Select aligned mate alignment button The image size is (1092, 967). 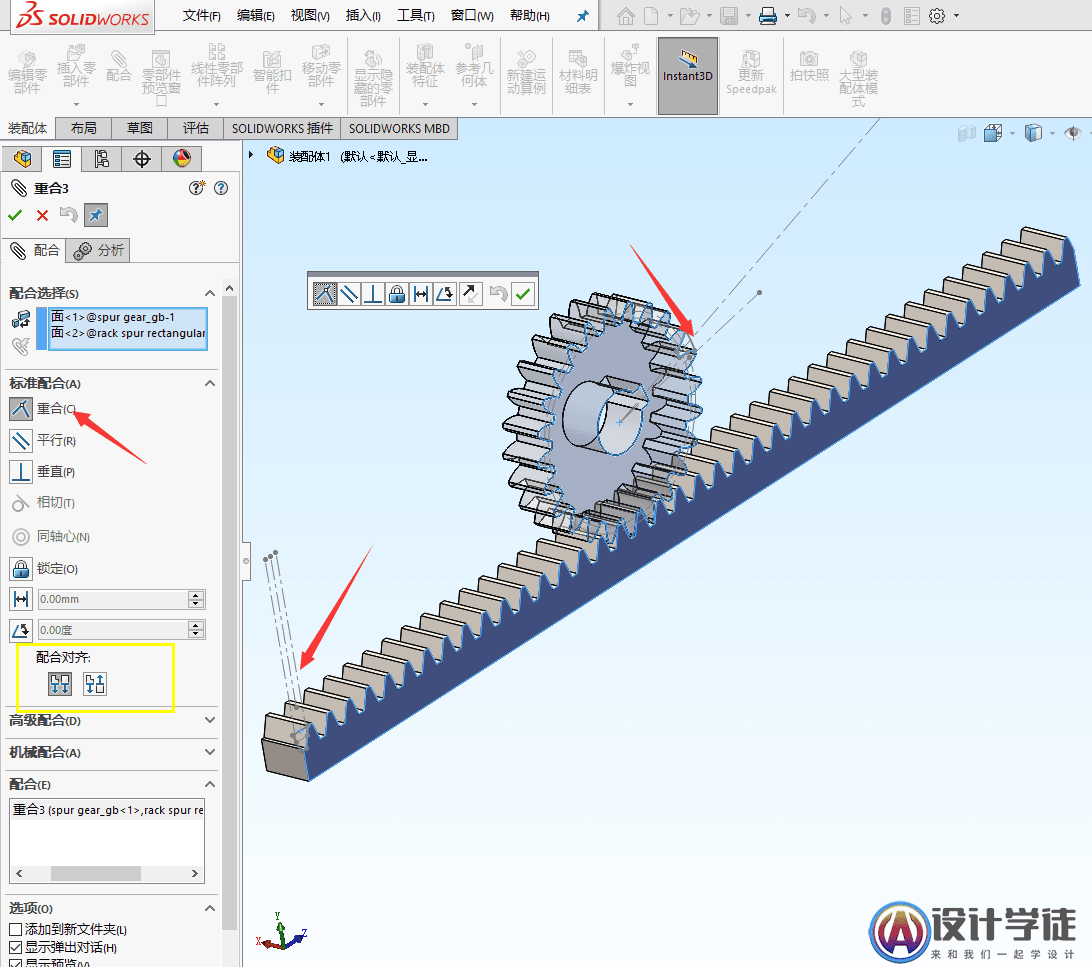[x=60, y=684]
